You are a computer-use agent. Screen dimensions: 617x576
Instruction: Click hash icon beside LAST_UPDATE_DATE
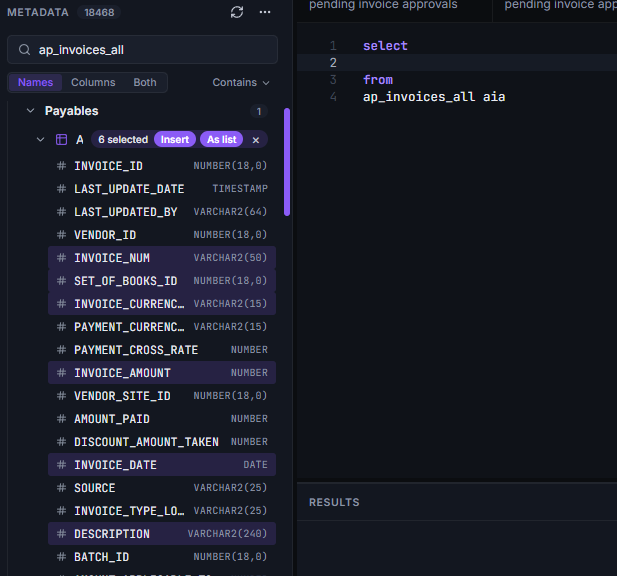tap(61, 189)
